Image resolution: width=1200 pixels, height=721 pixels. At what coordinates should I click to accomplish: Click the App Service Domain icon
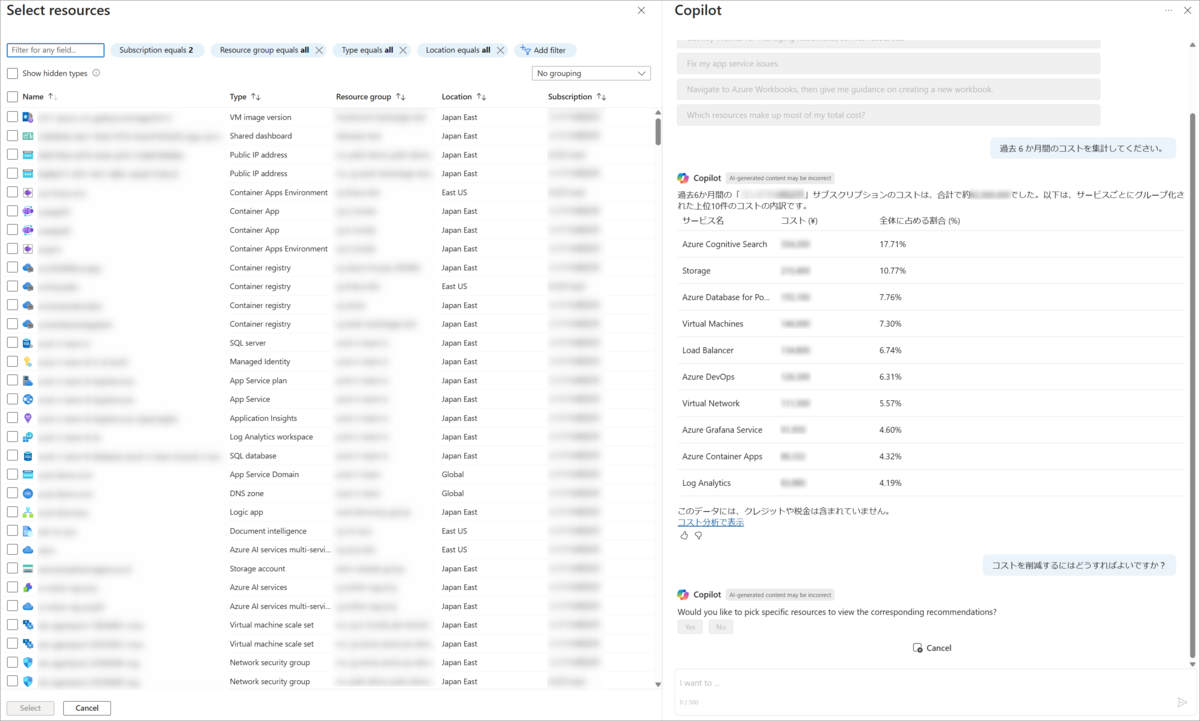tap(28, 475)
